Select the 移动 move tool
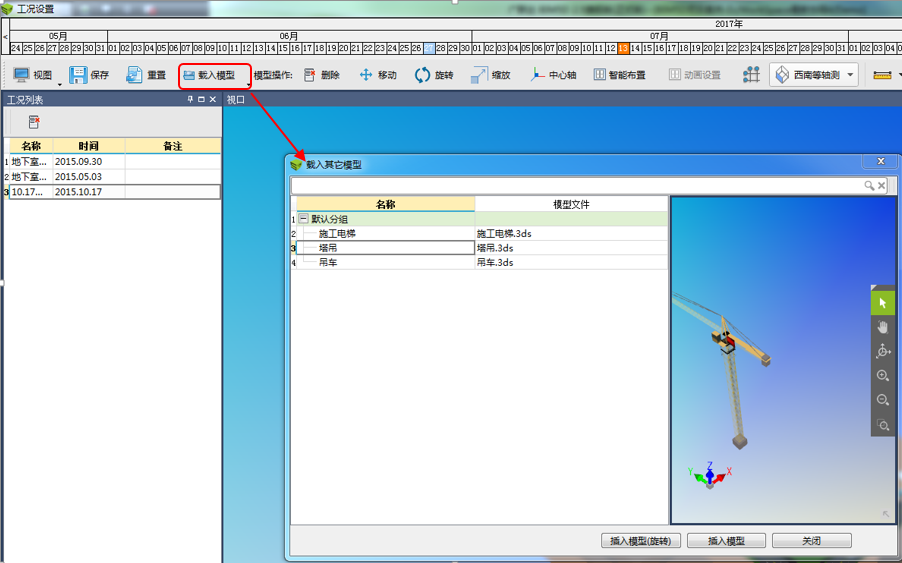Image resolution: width=902 pixels, height=563 pixels. (378, 75)
